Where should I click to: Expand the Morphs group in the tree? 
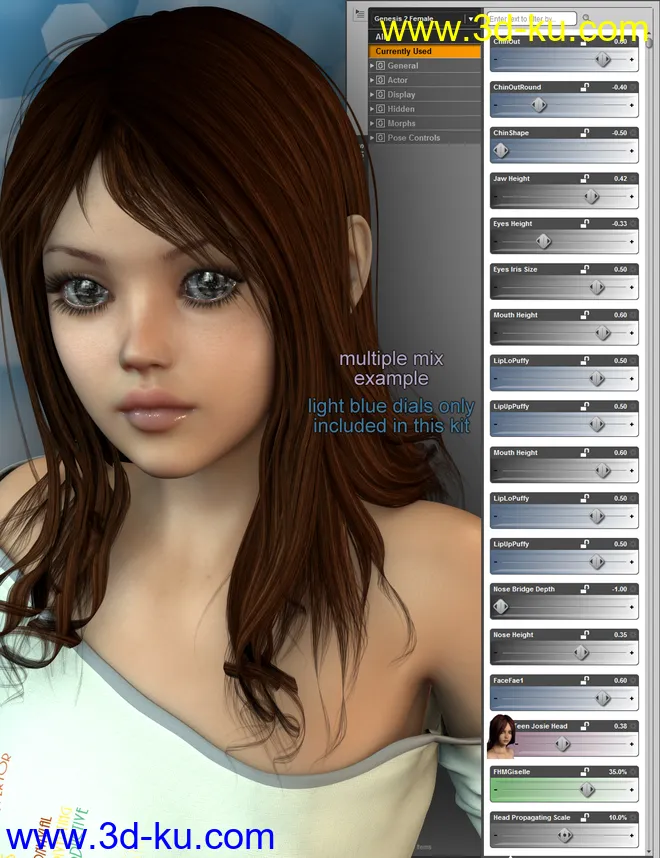coord(372,124)
